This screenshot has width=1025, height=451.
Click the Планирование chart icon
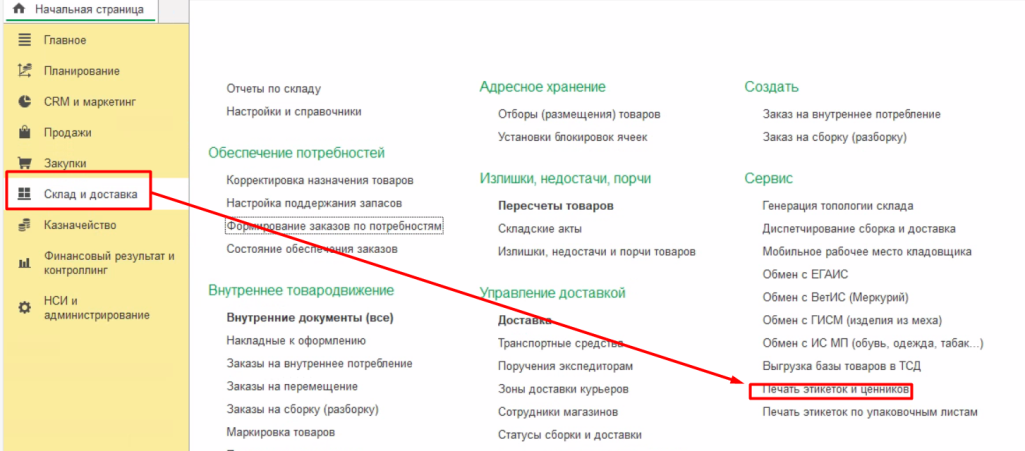[x=24, y=71]
